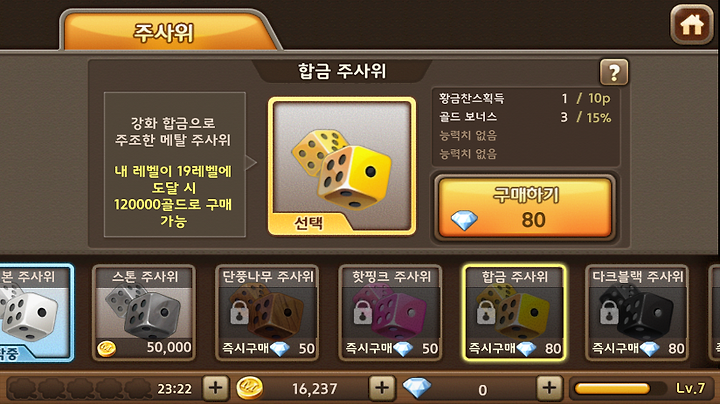The width and height of the screenshot is (720, 404).
Task: Add gold with the plus beside coins
Action: tap(382, 388)
